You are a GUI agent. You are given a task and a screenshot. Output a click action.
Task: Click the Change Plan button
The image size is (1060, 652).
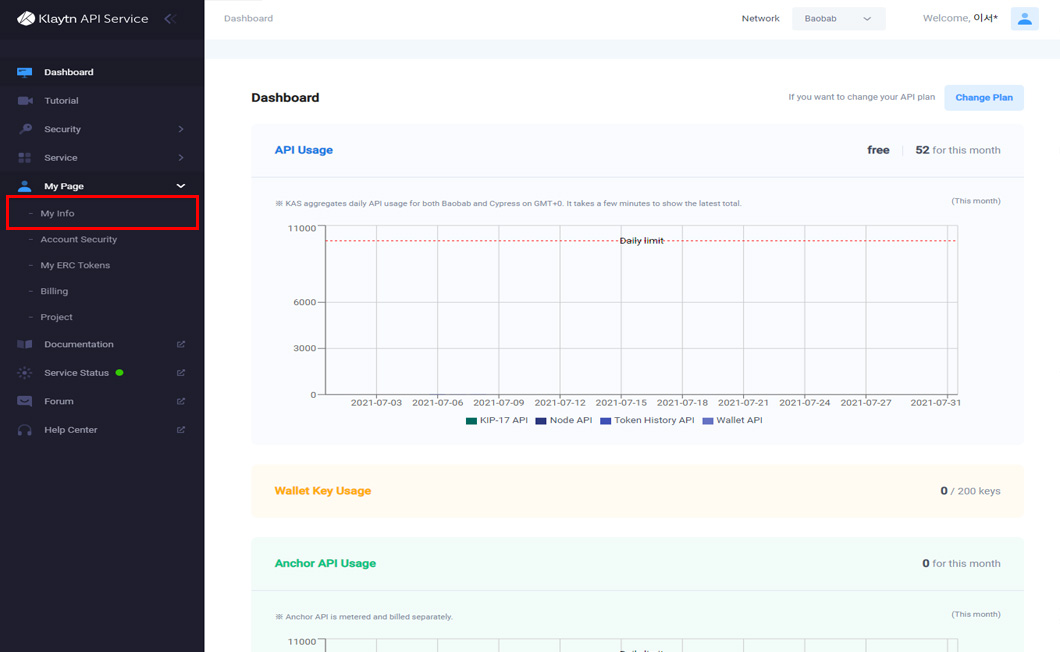[984, 97]
